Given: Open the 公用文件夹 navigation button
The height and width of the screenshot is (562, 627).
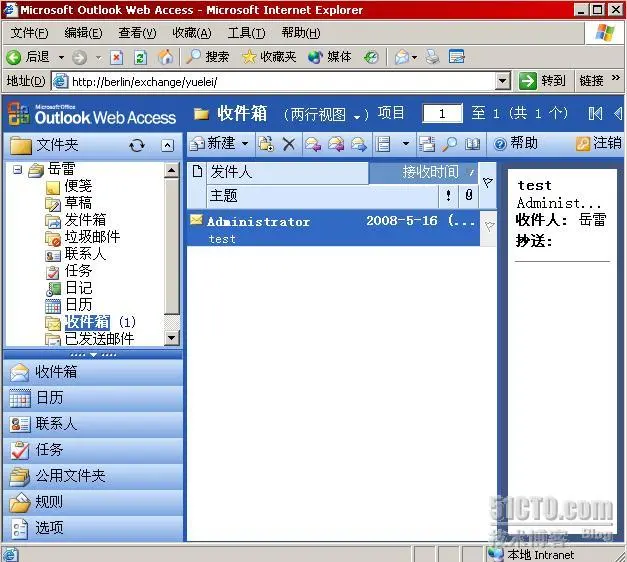Looking at the screenshot, I should [93, 476].
